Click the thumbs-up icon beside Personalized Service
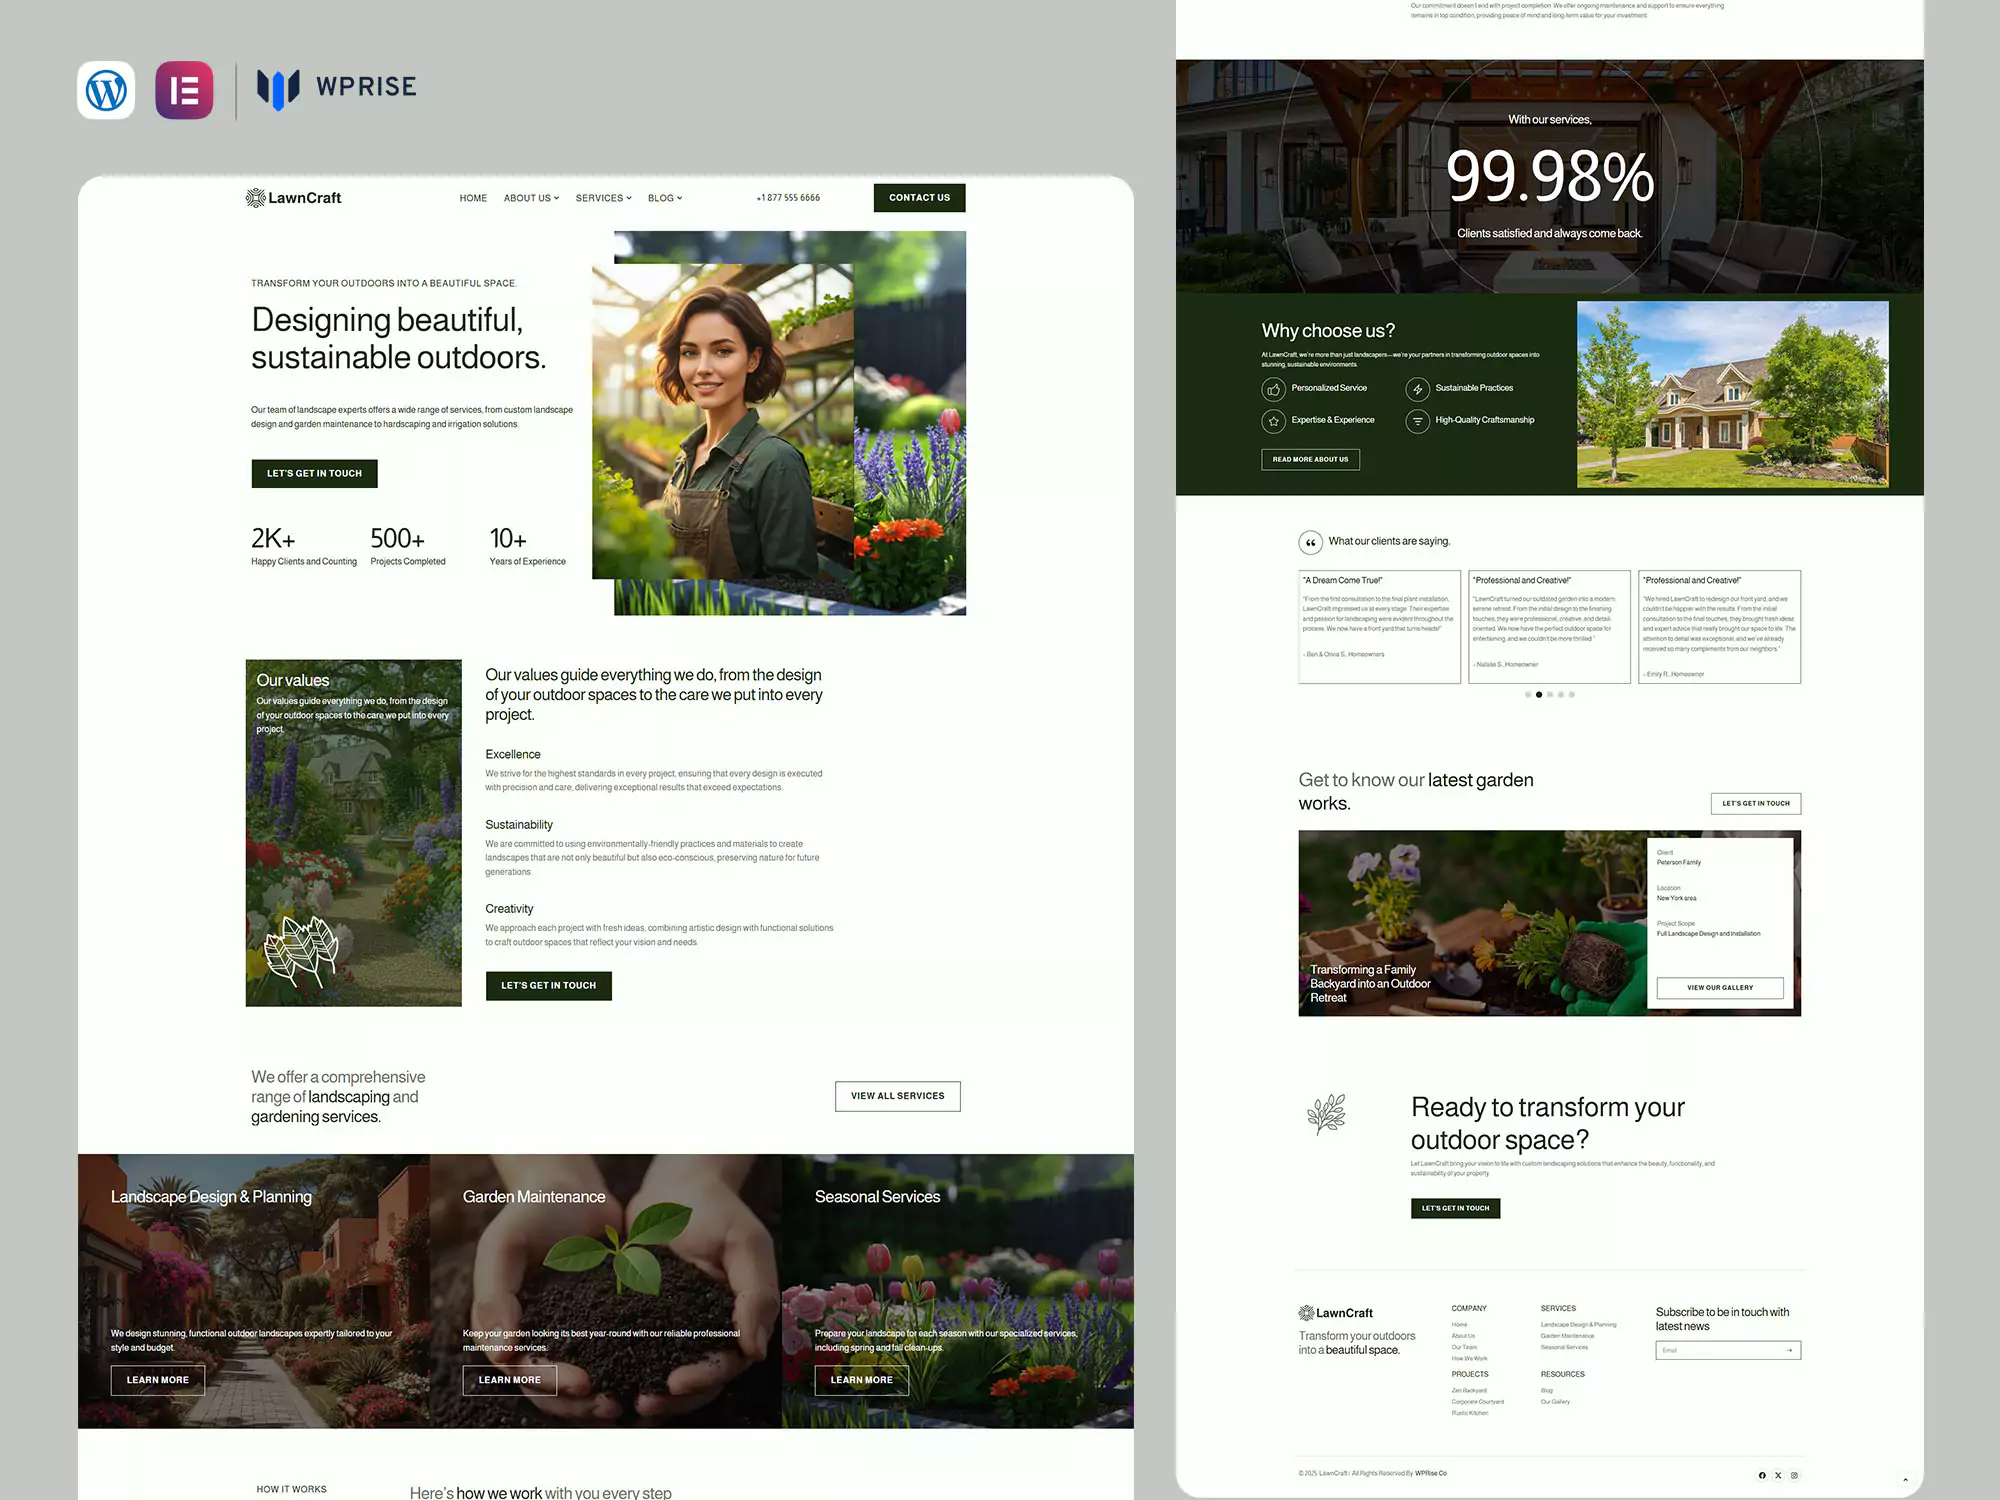This screenshot has height=1500, width=2000. pos(1273,389)
